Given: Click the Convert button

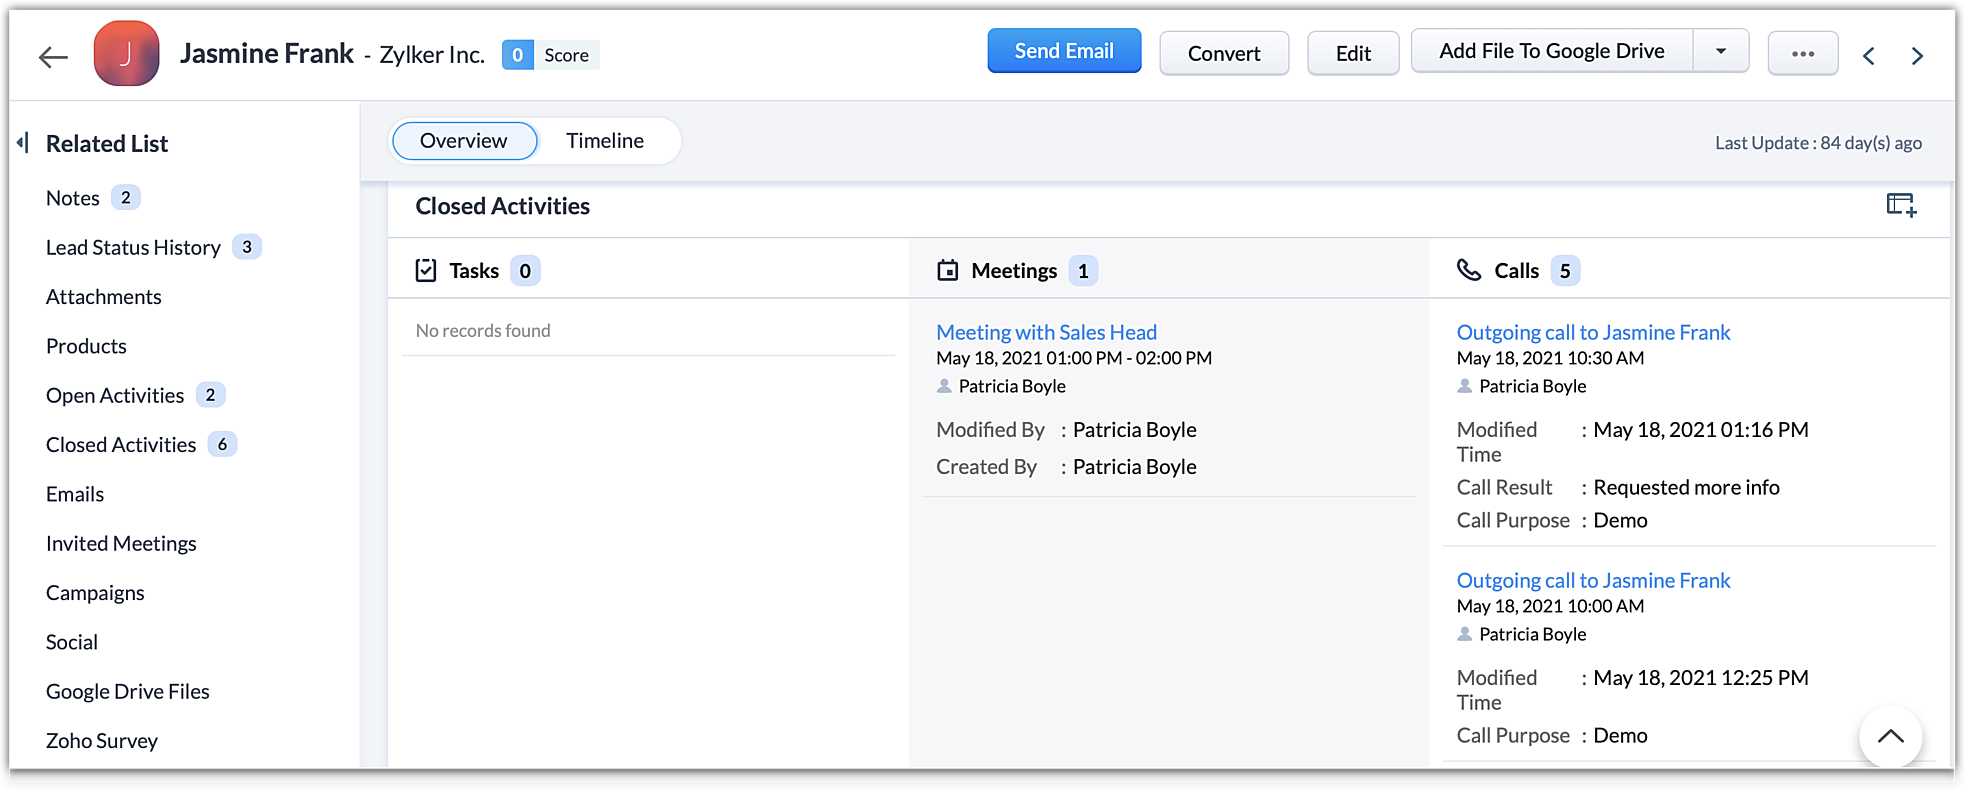Looking at the screenshot, I should [1223, 54].
